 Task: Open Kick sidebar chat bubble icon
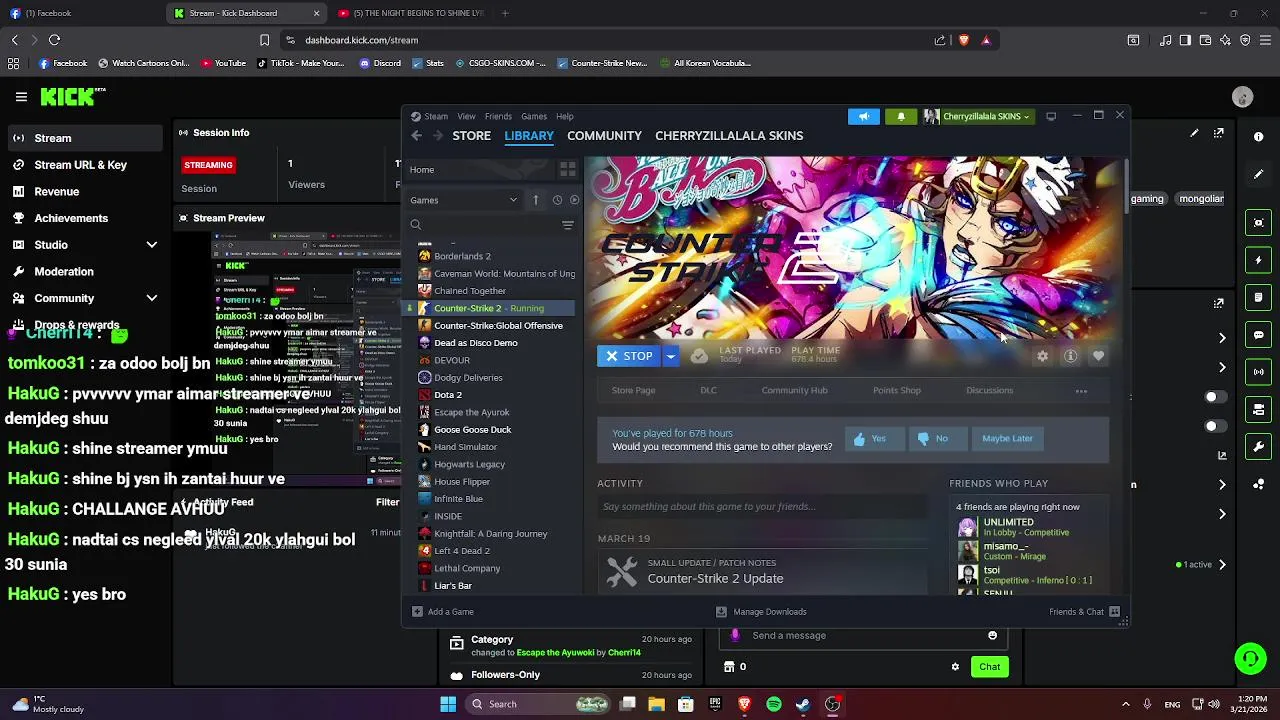click(1259, 335)
